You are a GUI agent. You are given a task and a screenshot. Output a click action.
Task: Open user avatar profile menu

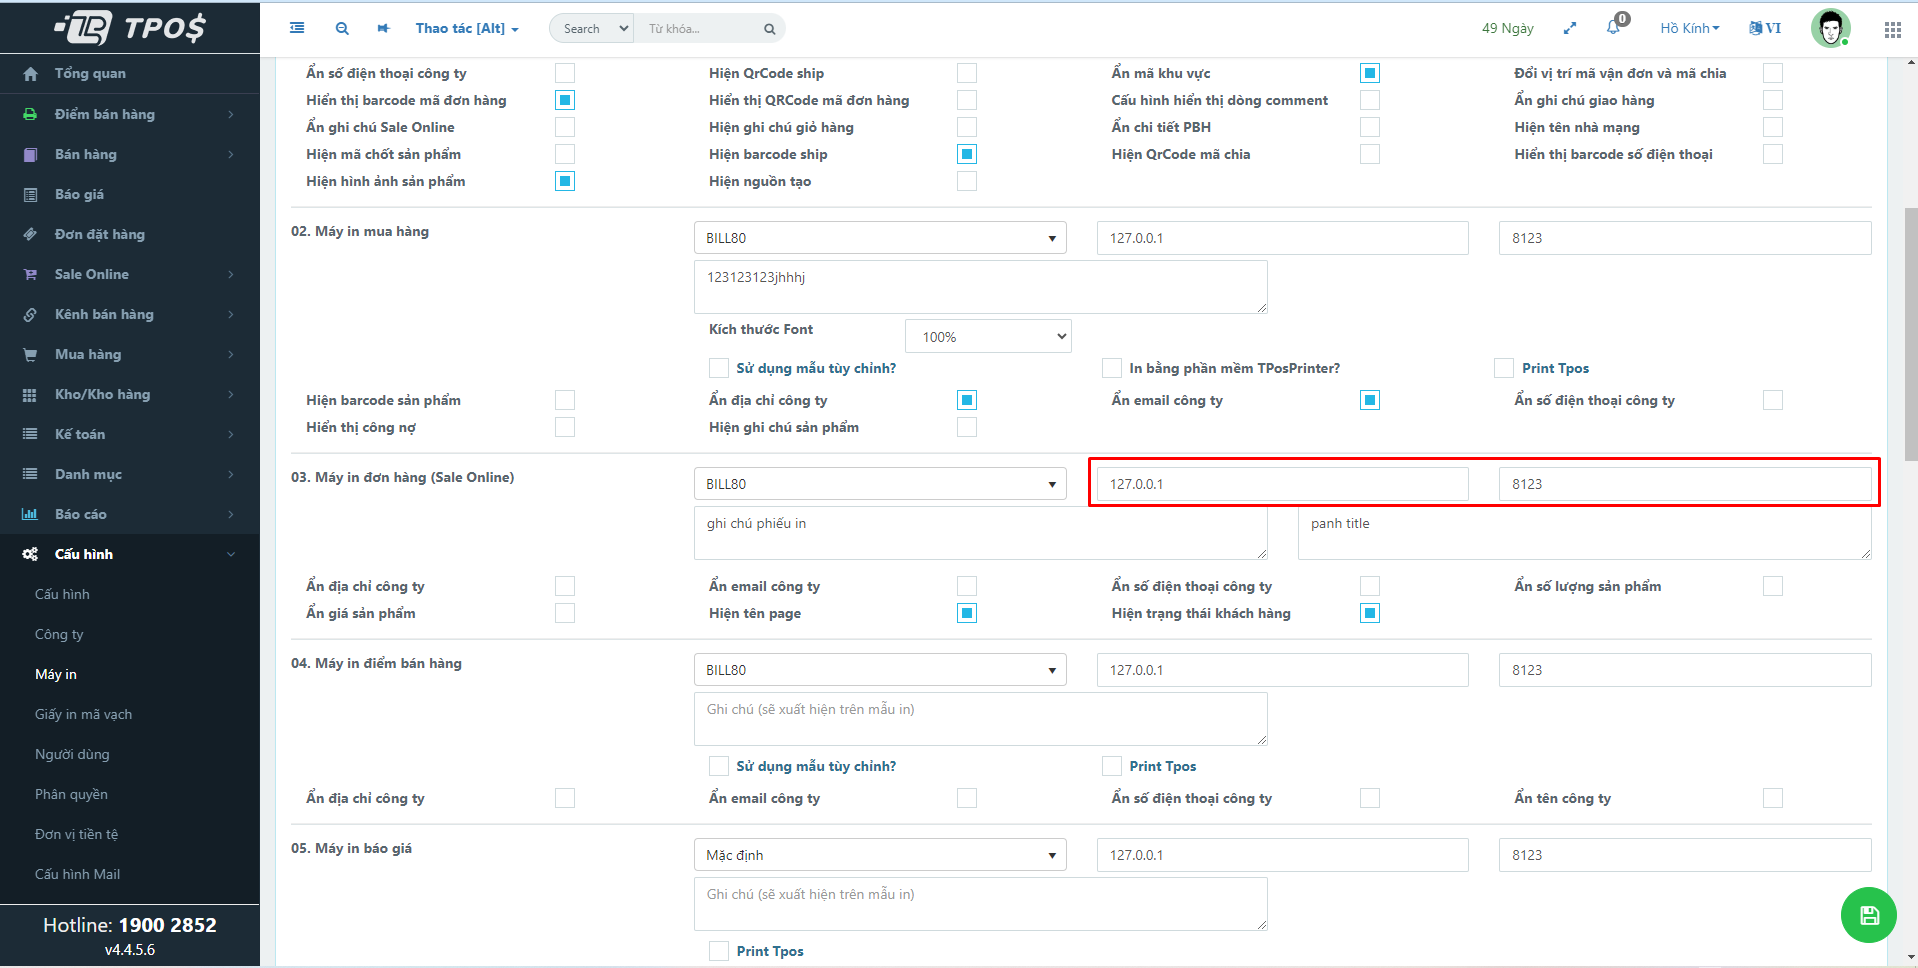coord(1830,28)
